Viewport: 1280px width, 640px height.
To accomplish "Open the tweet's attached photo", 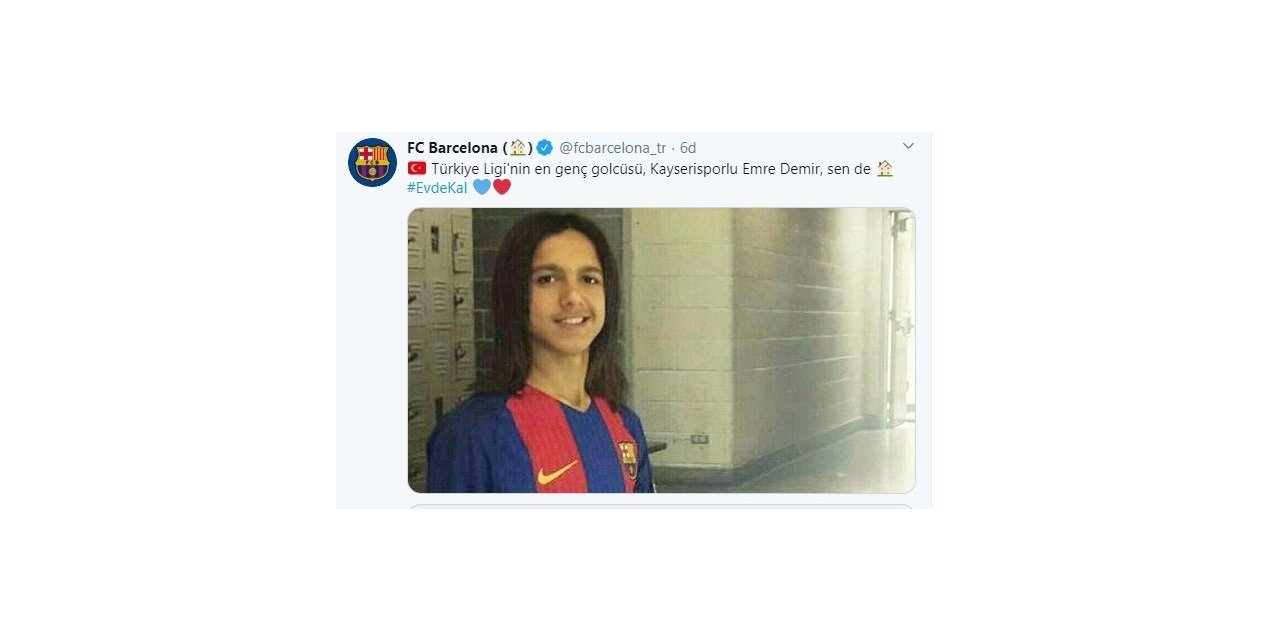I will tap(661, 350).
